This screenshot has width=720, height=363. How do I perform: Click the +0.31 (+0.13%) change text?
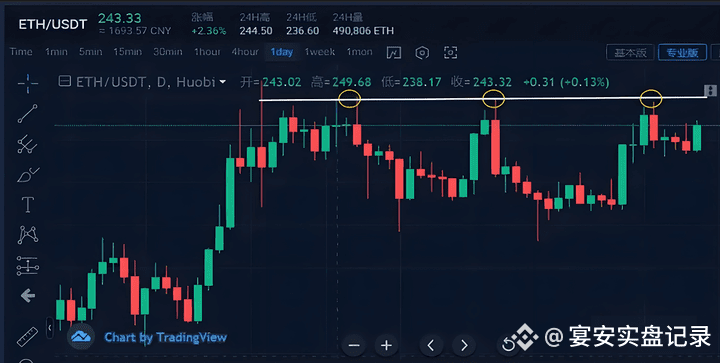click(566, 82)
